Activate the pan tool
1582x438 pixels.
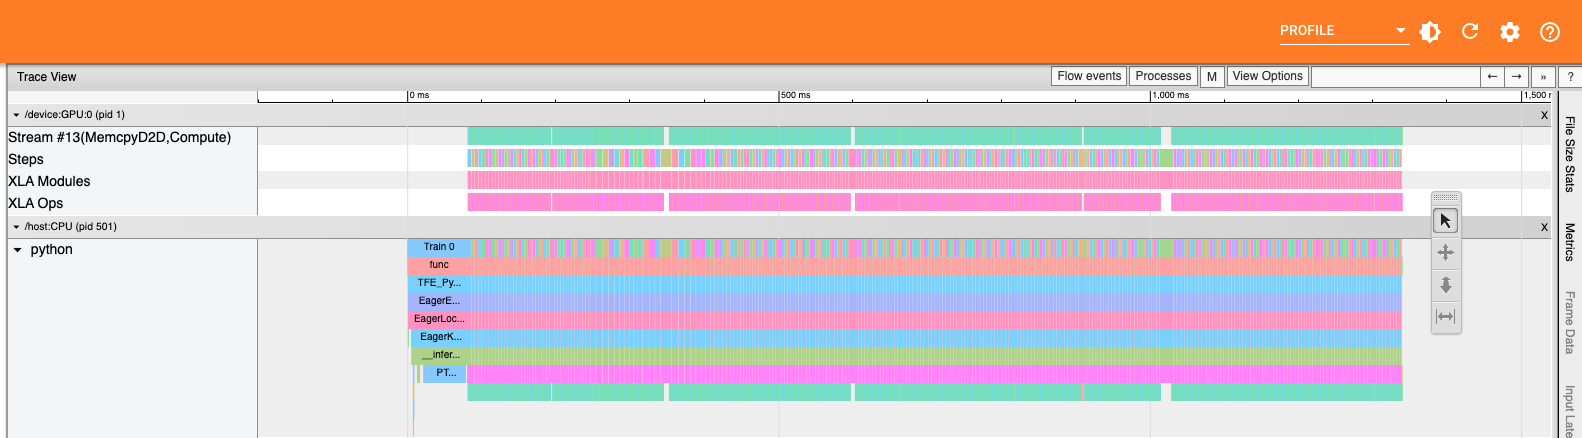1446,253
